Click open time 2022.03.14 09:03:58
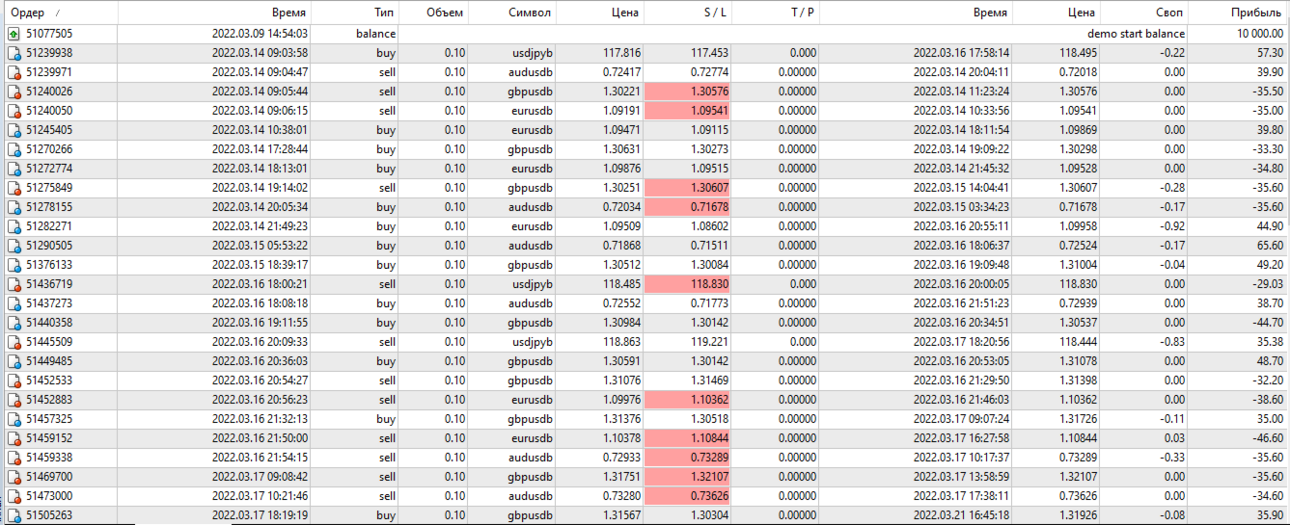The width and height of the screenshot is (1290, 525). point(260,53)
